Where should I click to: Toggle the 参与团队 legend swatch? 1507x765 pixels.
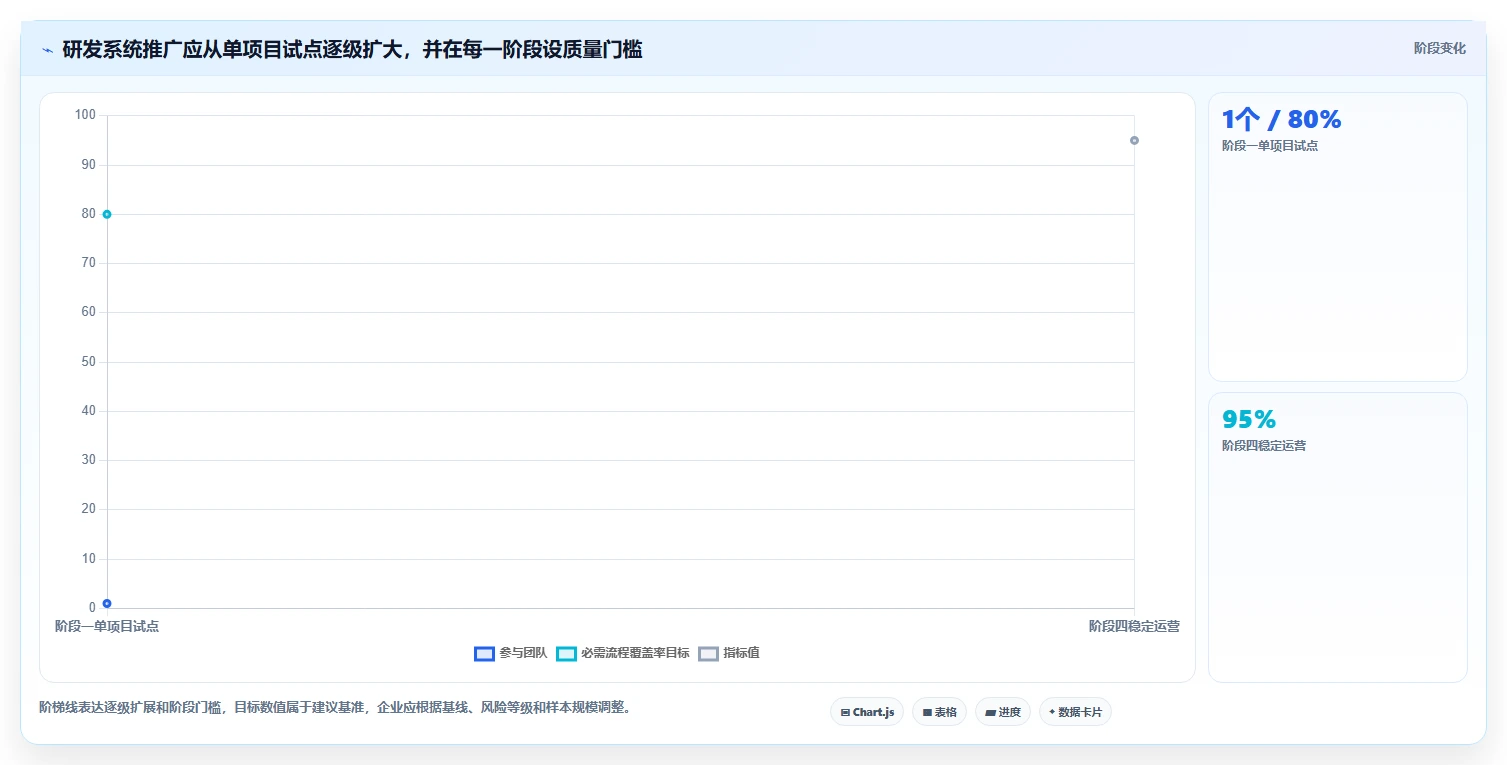pyautogui.click(x=484, y=653)
